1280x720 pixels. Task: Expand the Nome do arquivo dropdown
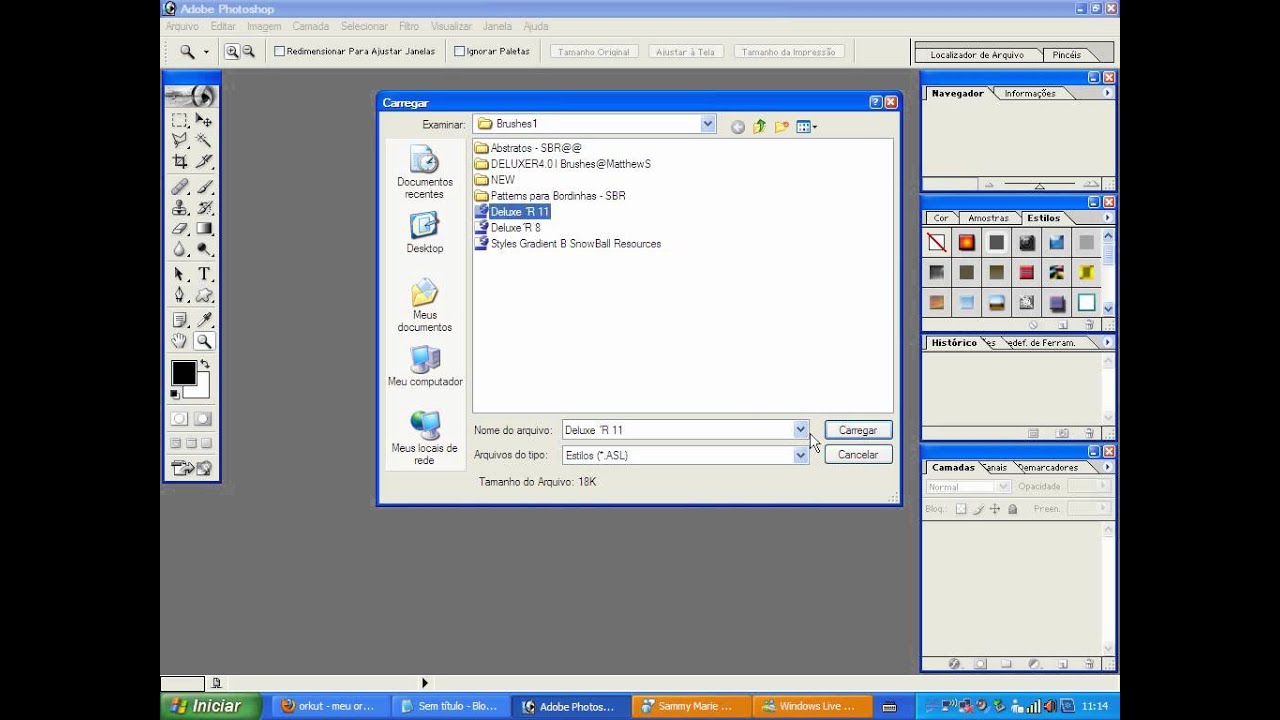(800, 430)
